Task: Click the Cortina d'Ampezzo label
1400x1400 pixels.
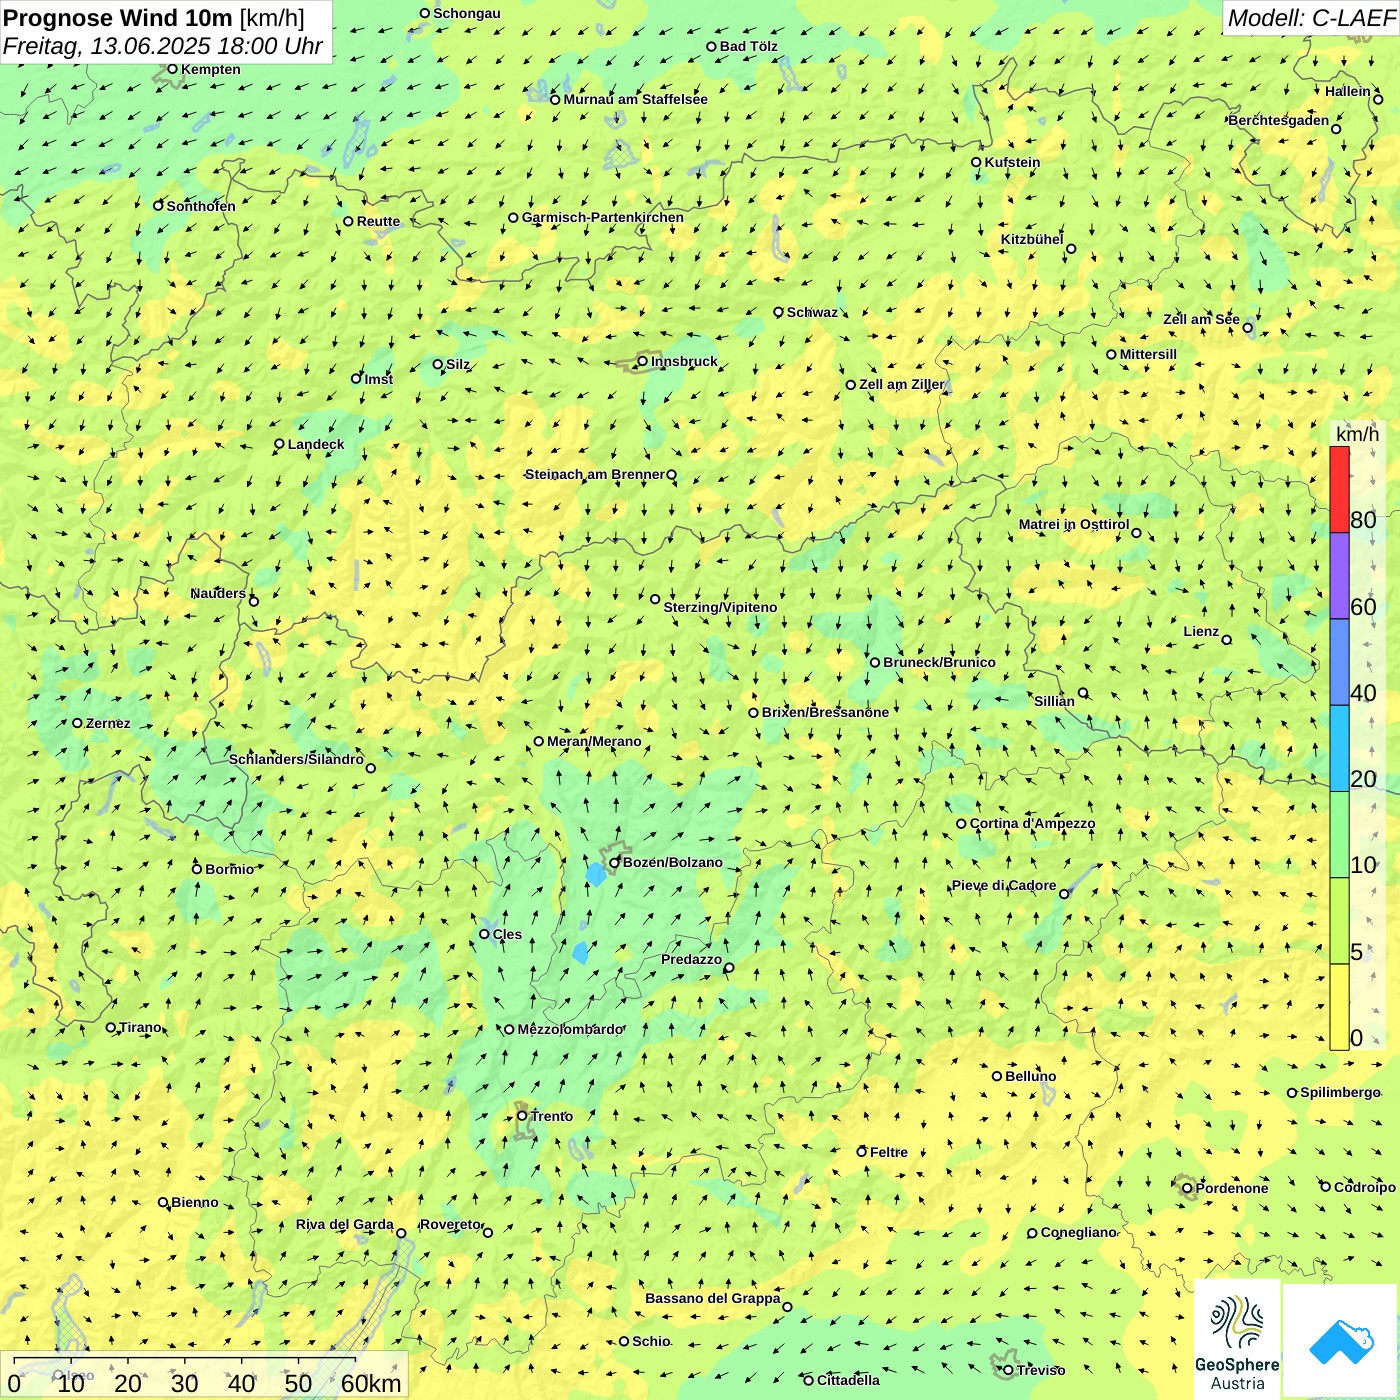Action: (1032, 823)
